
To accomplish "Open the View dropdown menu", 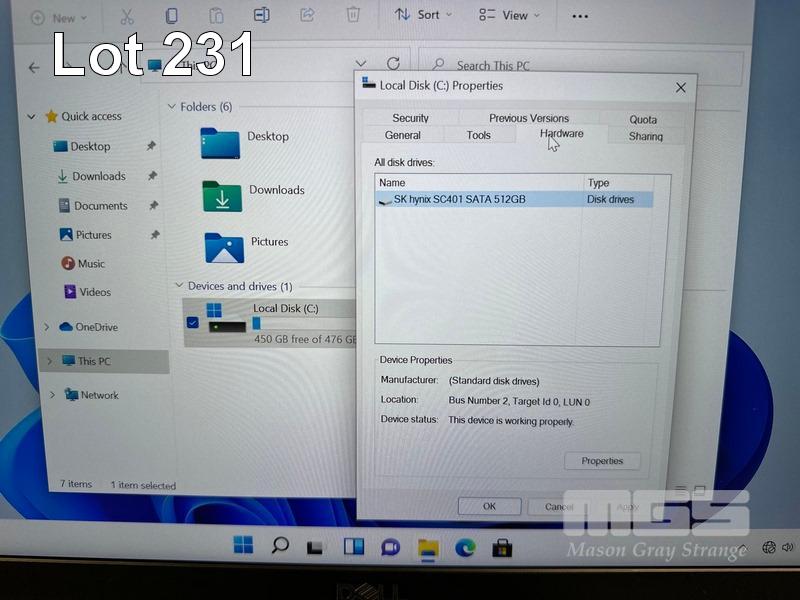I will tap(508, 15).
